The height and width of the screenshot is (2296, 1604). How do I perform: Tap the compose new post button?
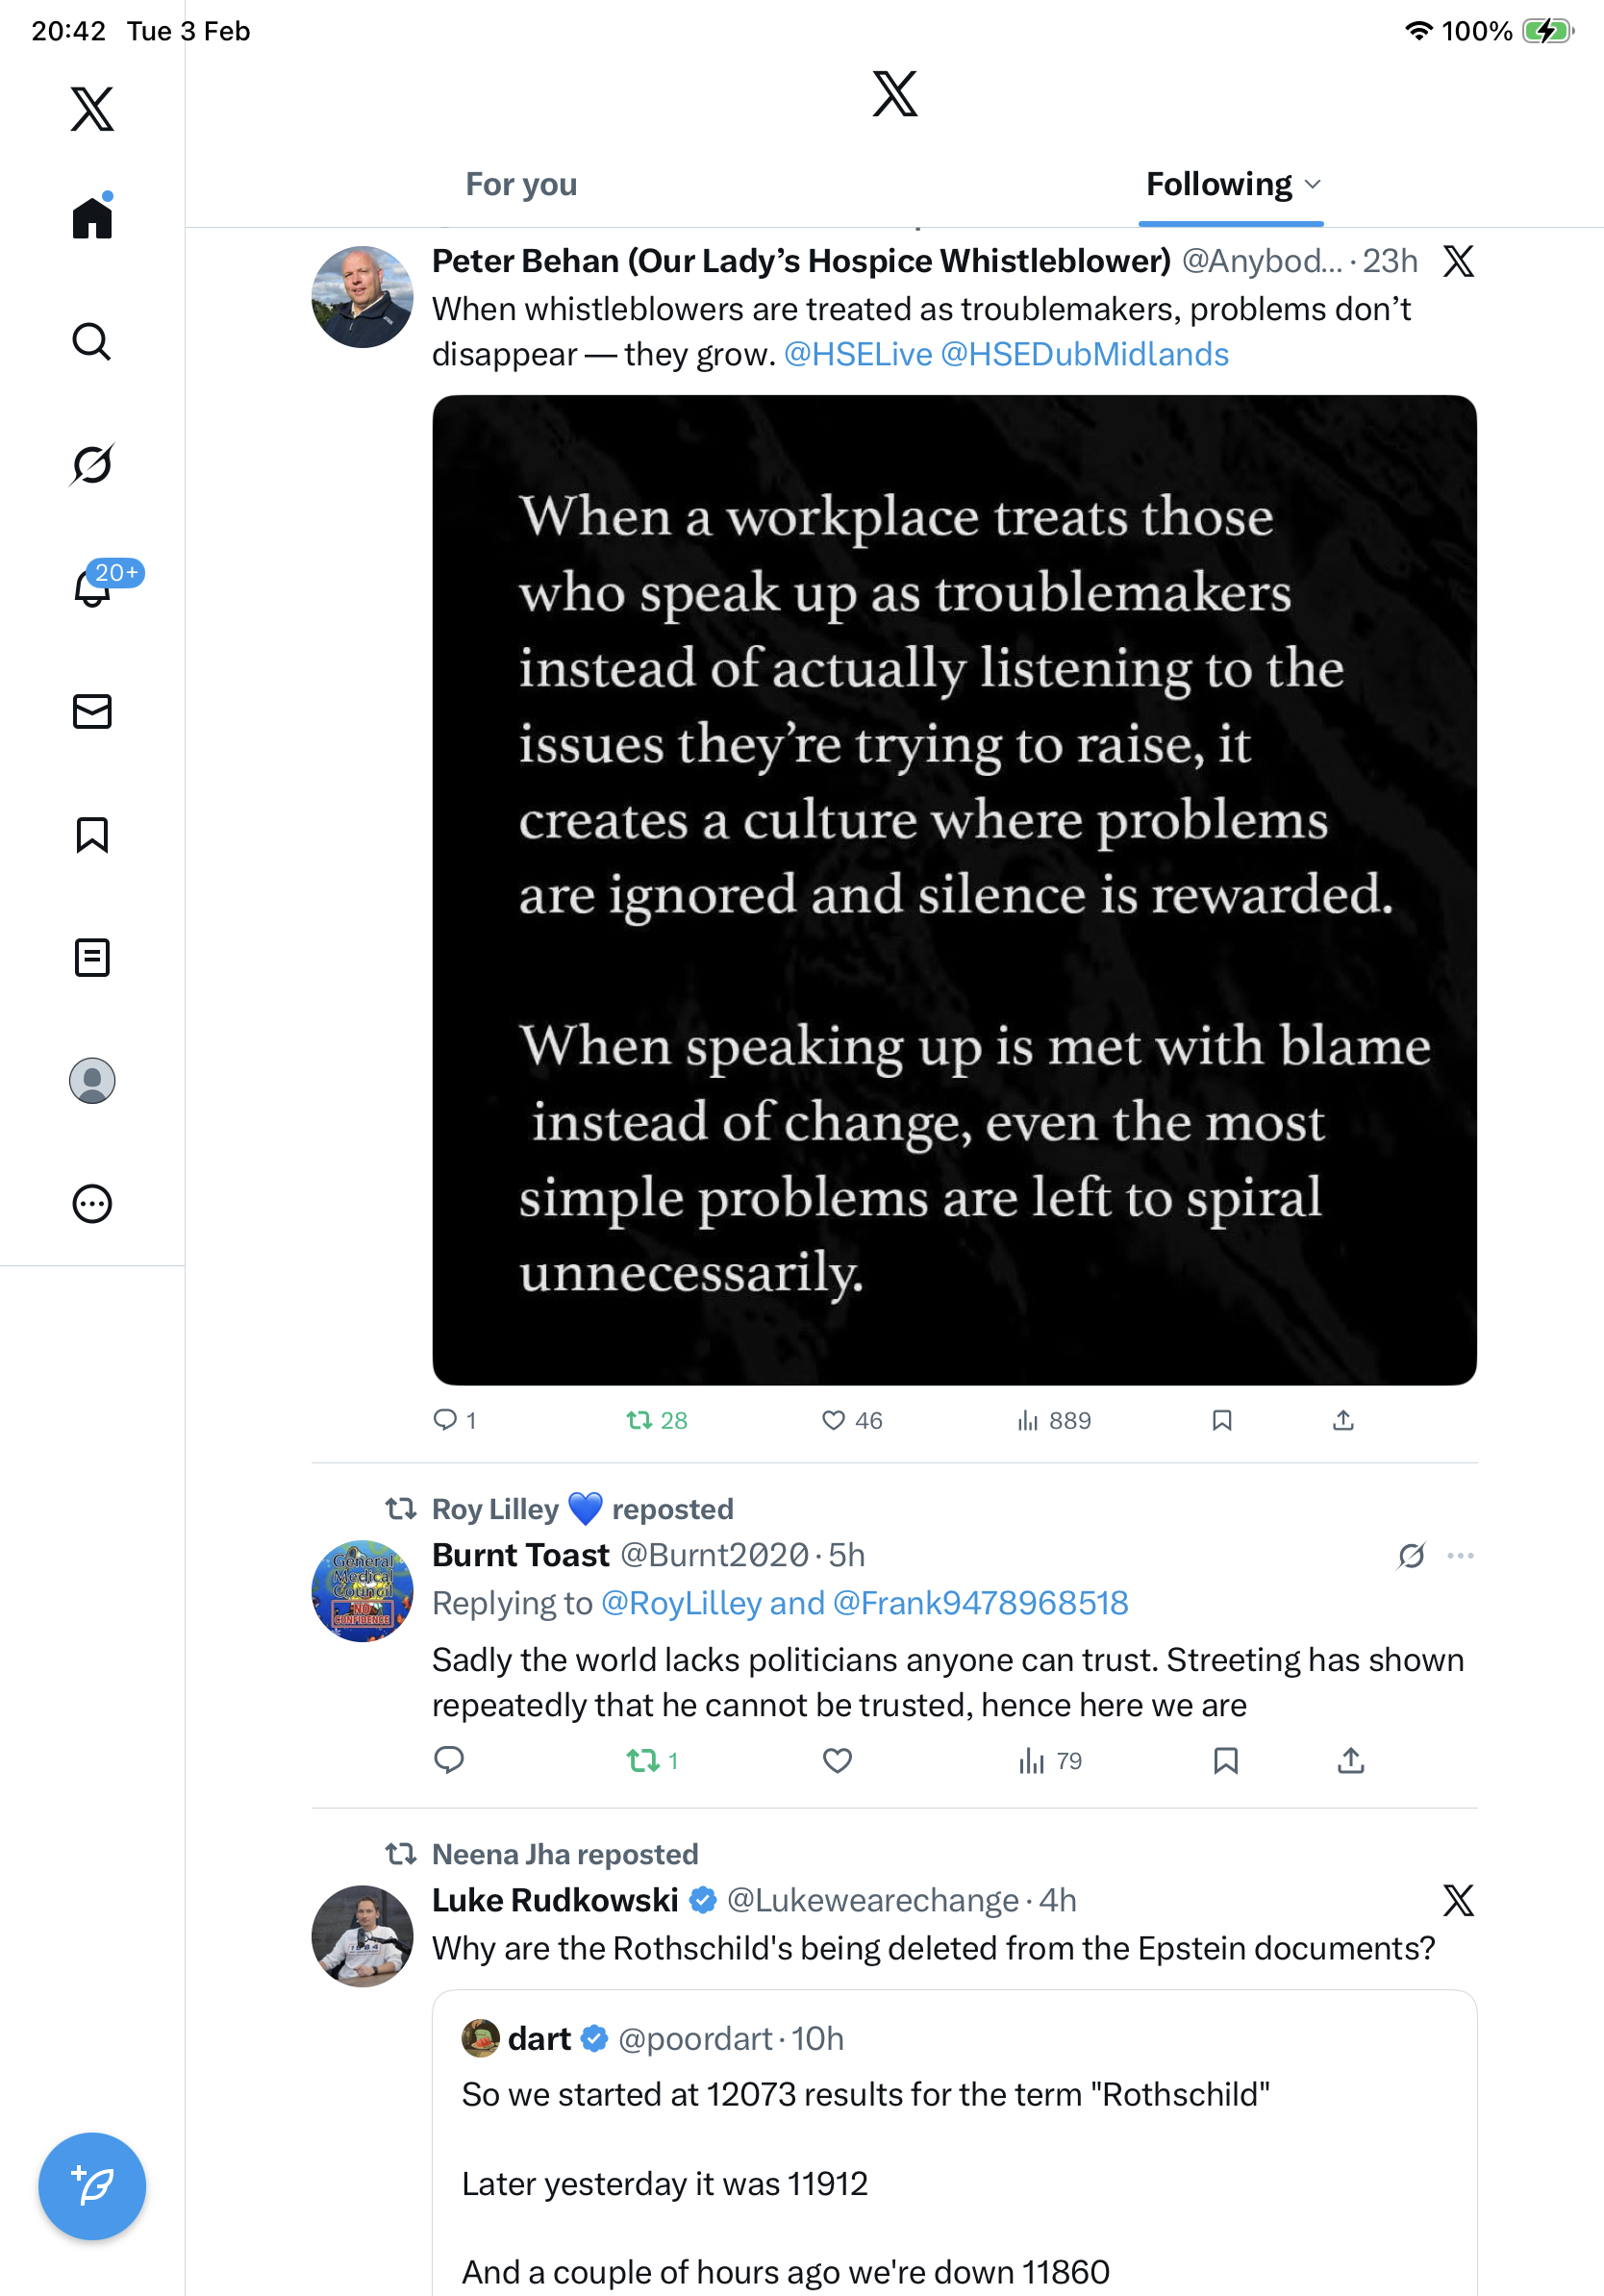pos(92,2187)
